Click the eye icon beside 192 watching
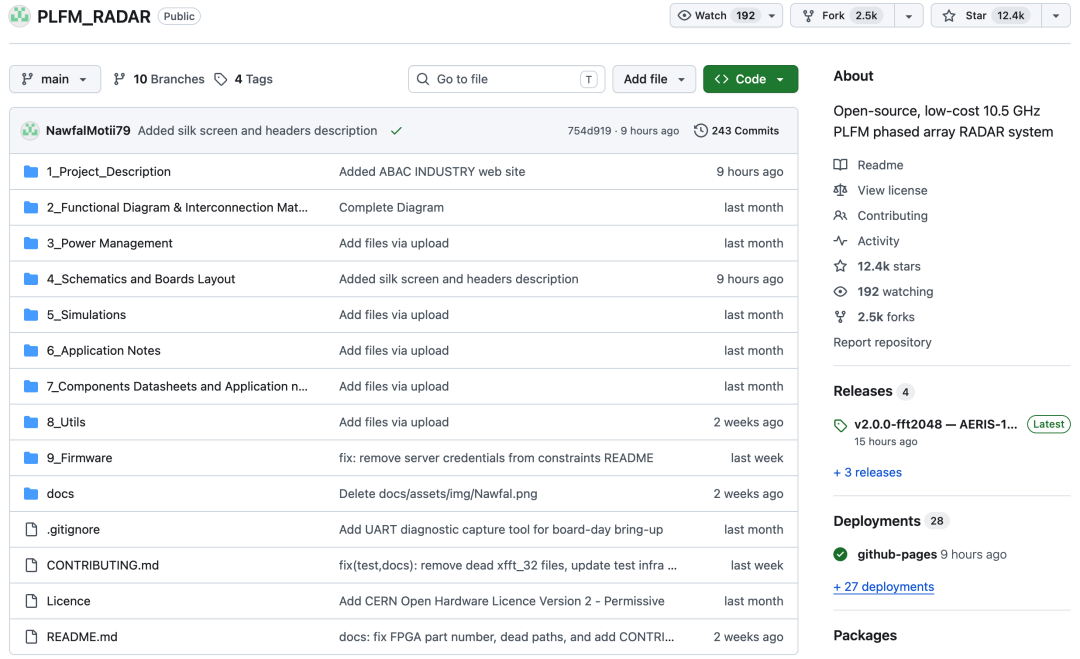1080x659 pixels. tap(840, 291)
